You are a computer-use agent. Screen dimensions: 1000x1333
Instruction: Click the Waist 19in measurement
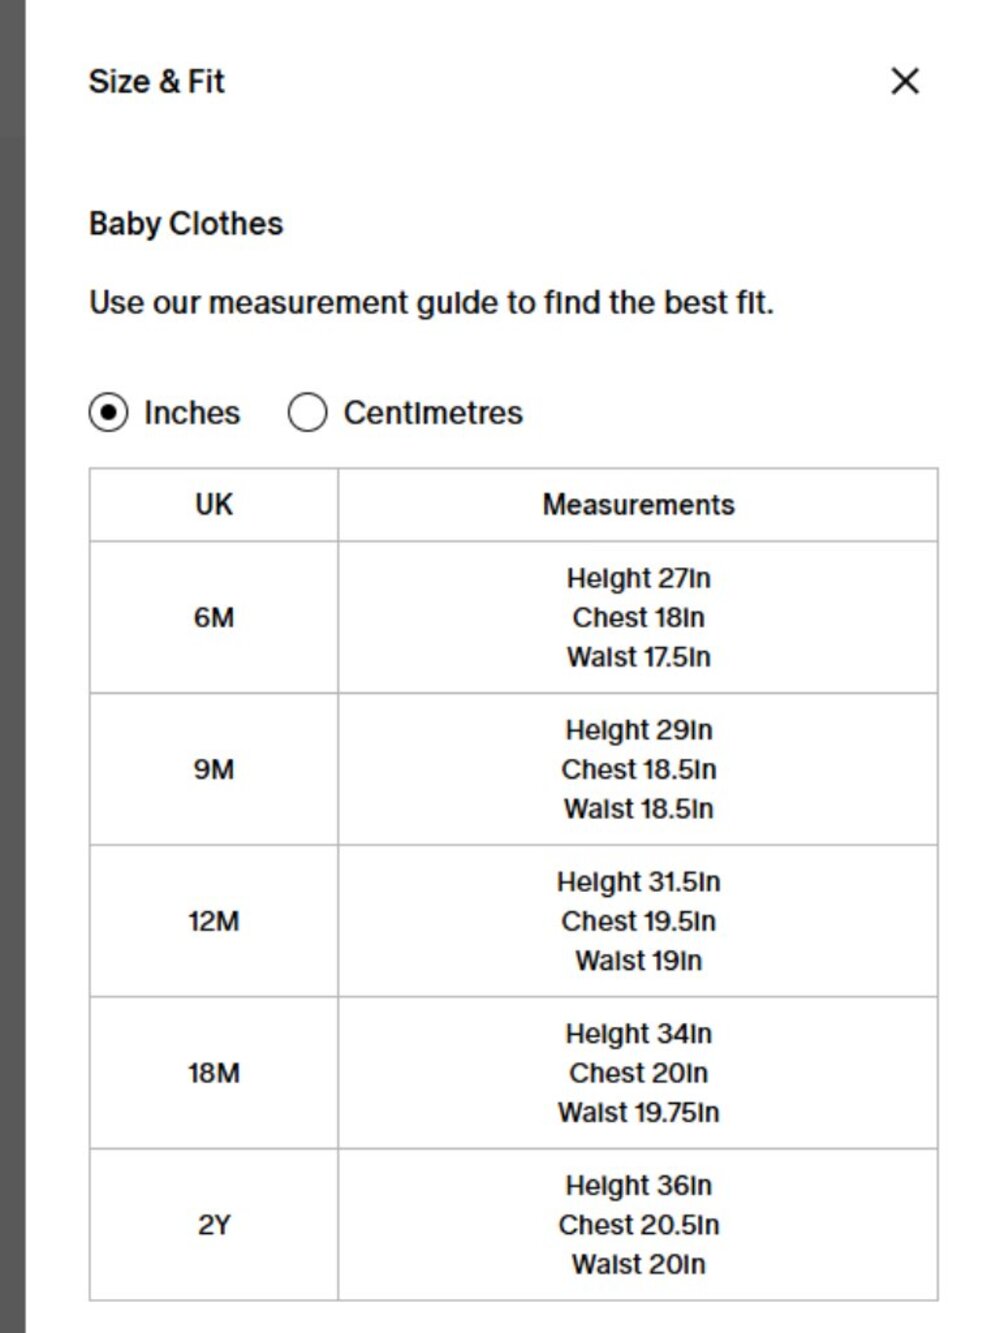point(638,961)
